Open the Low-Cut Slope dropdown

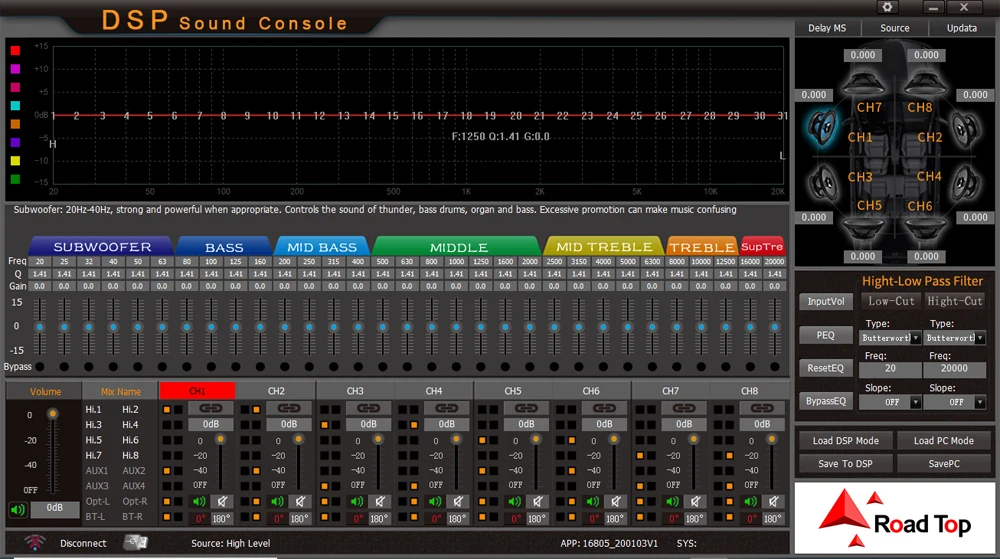(891, 402)
